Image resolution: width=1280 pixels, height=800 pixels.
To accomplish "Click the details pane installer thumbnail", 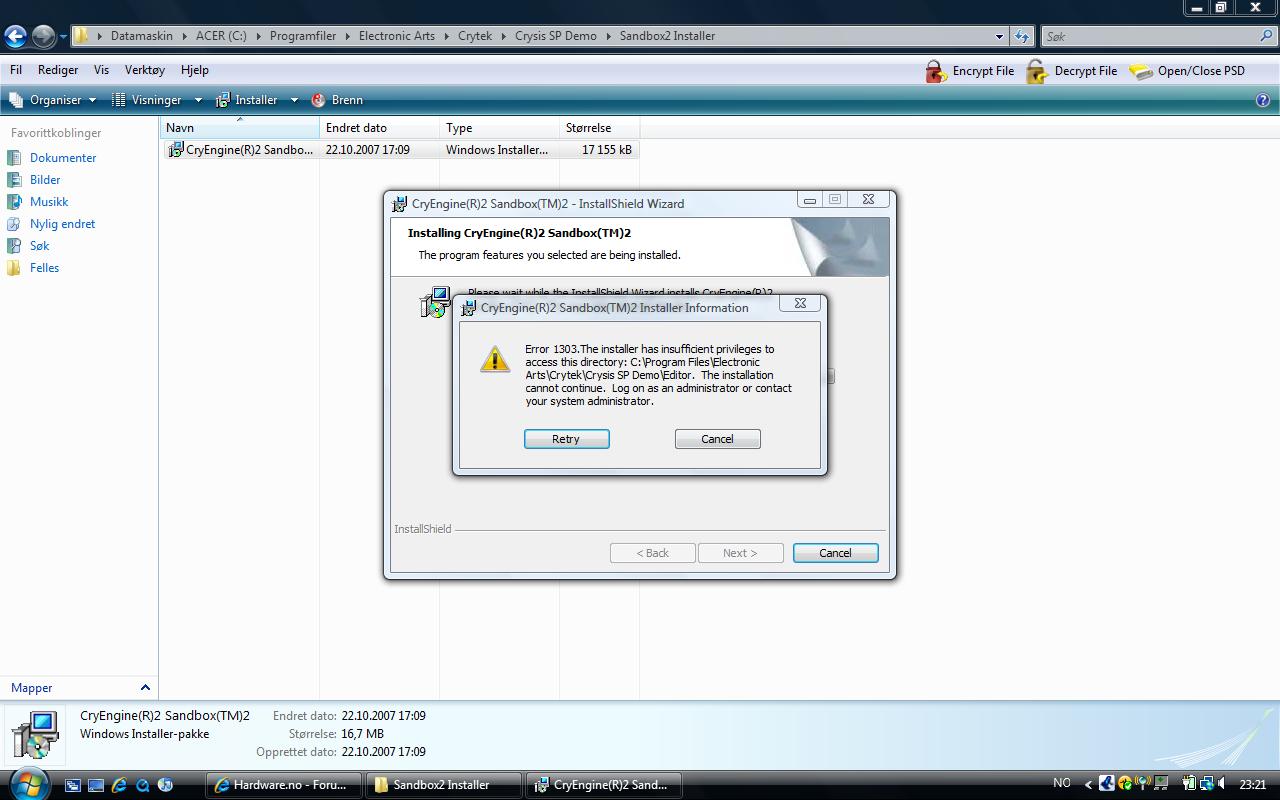I will (x=36, y=735).
